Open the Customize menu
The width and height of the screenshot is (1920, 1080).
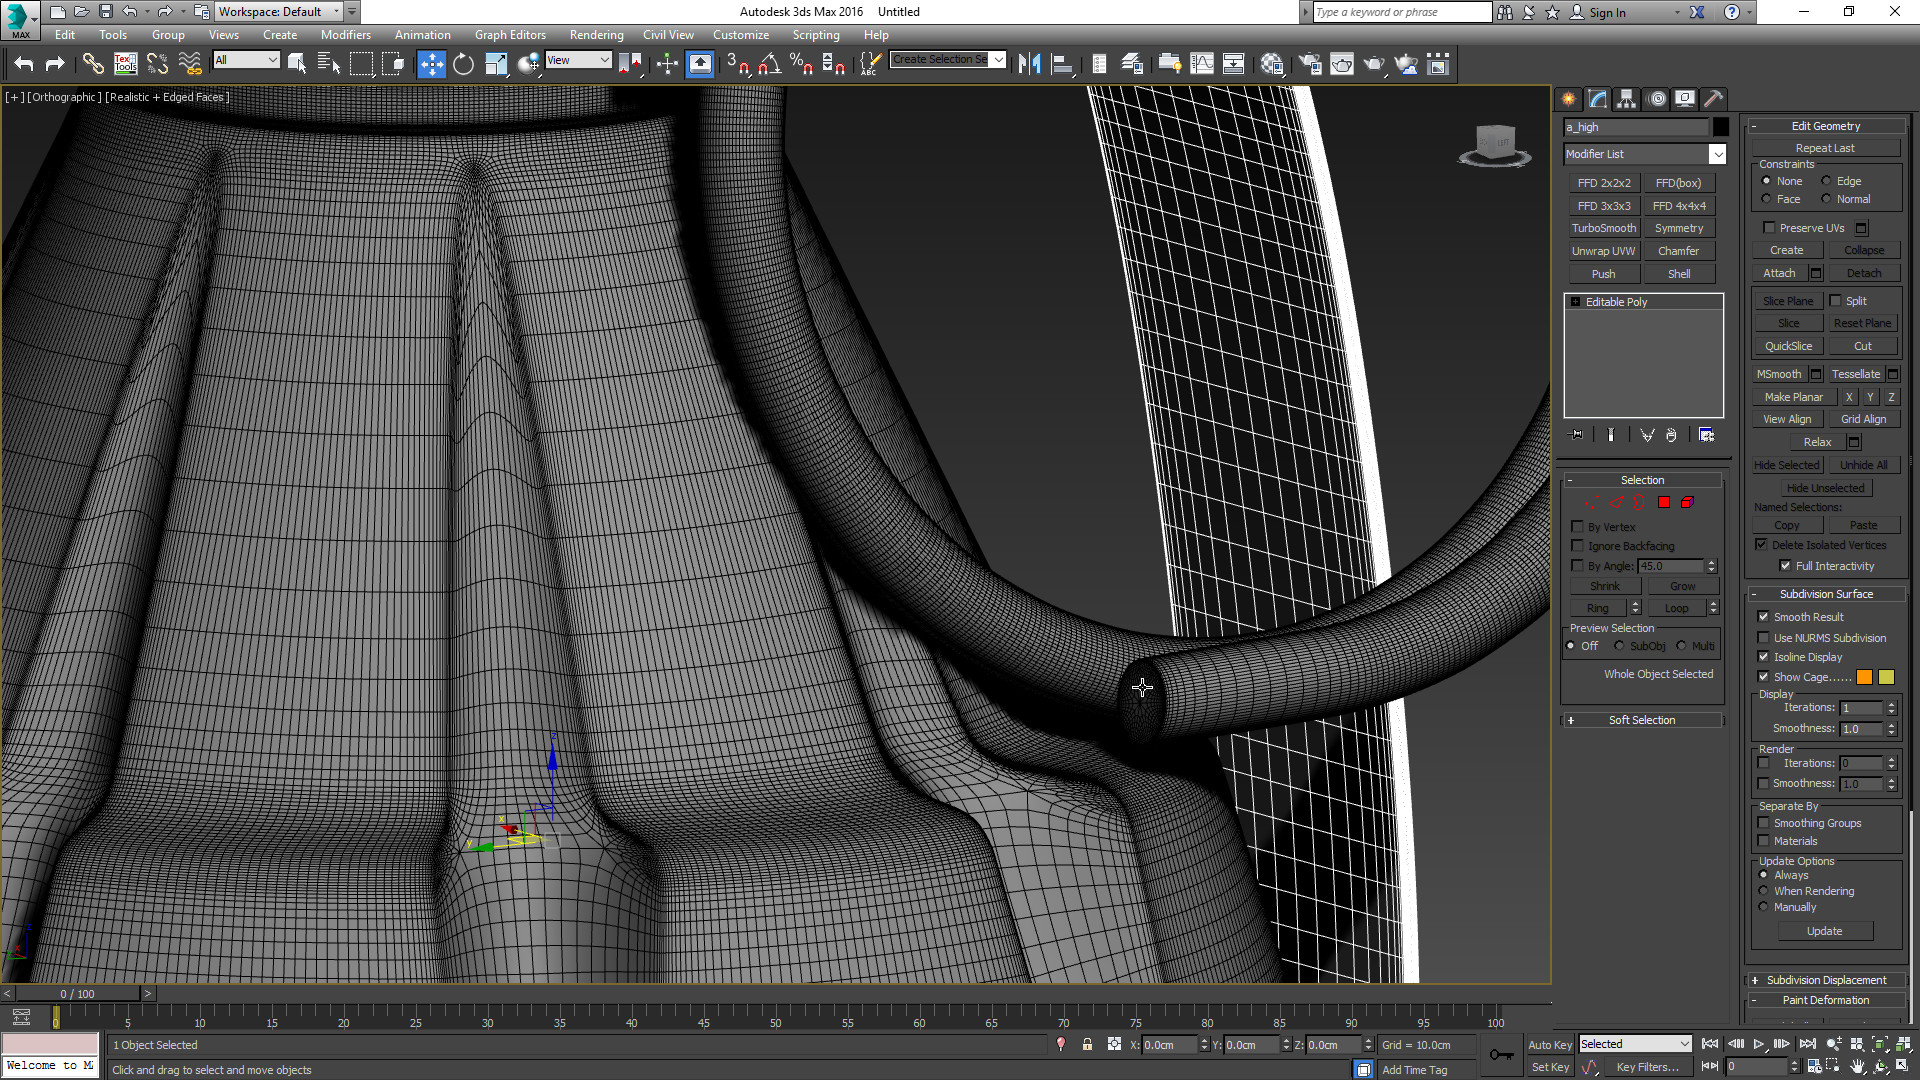point(741,35)
